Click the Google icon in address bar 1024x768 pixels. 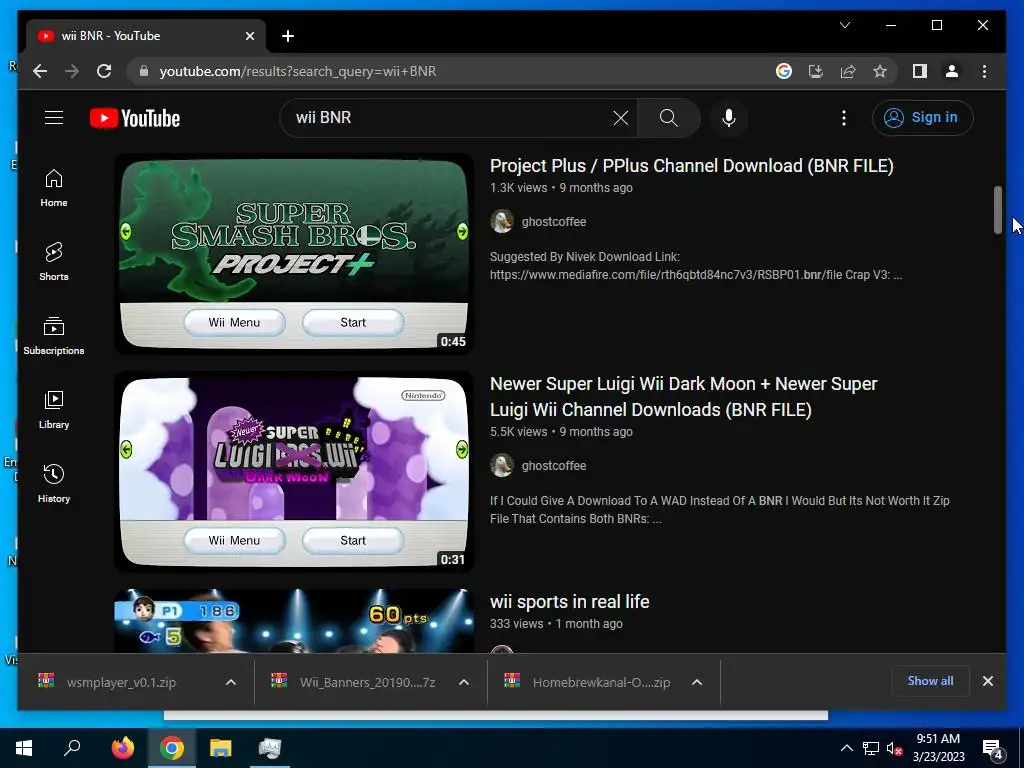[x=784, y=71]
